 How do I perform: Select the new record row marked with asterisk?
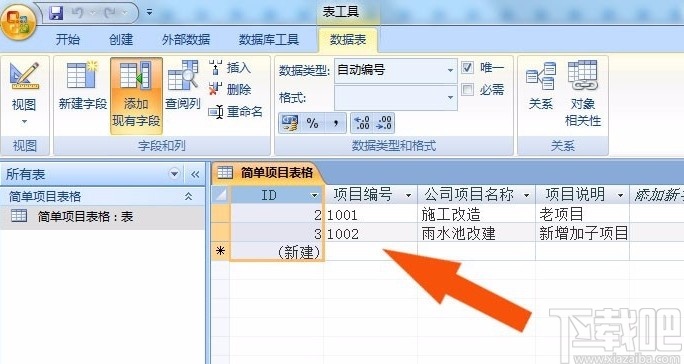click(221, 251)
